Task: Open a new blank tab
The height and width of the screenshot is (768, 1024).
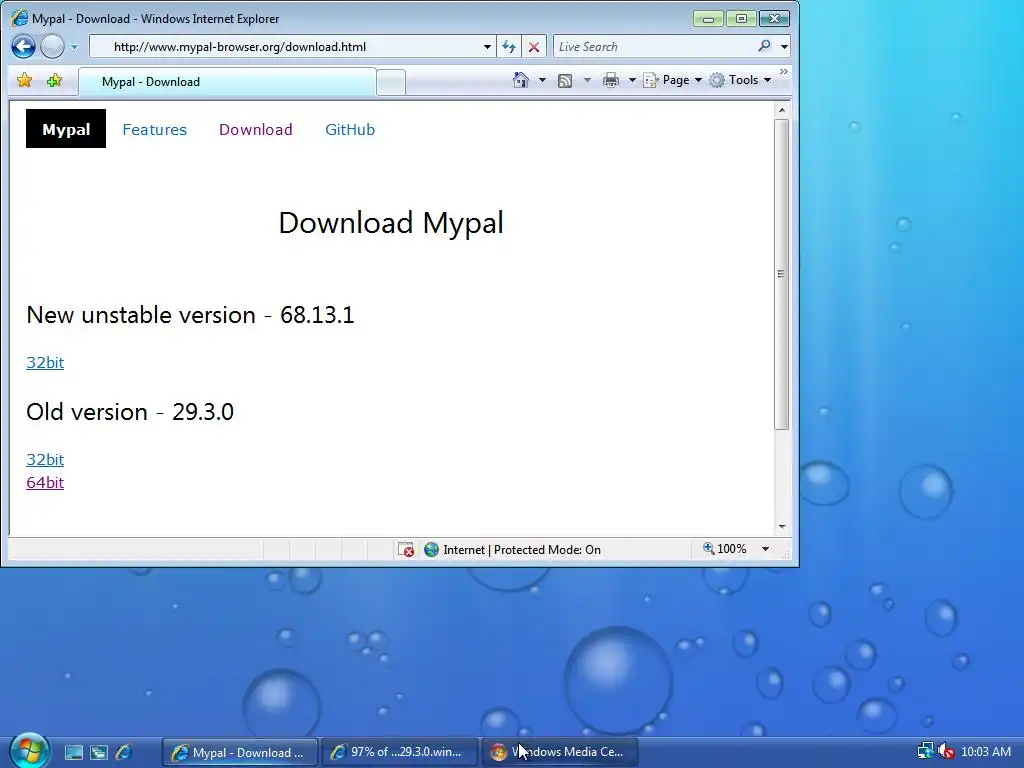Action: pyautogui.click(x=391, y=82)
